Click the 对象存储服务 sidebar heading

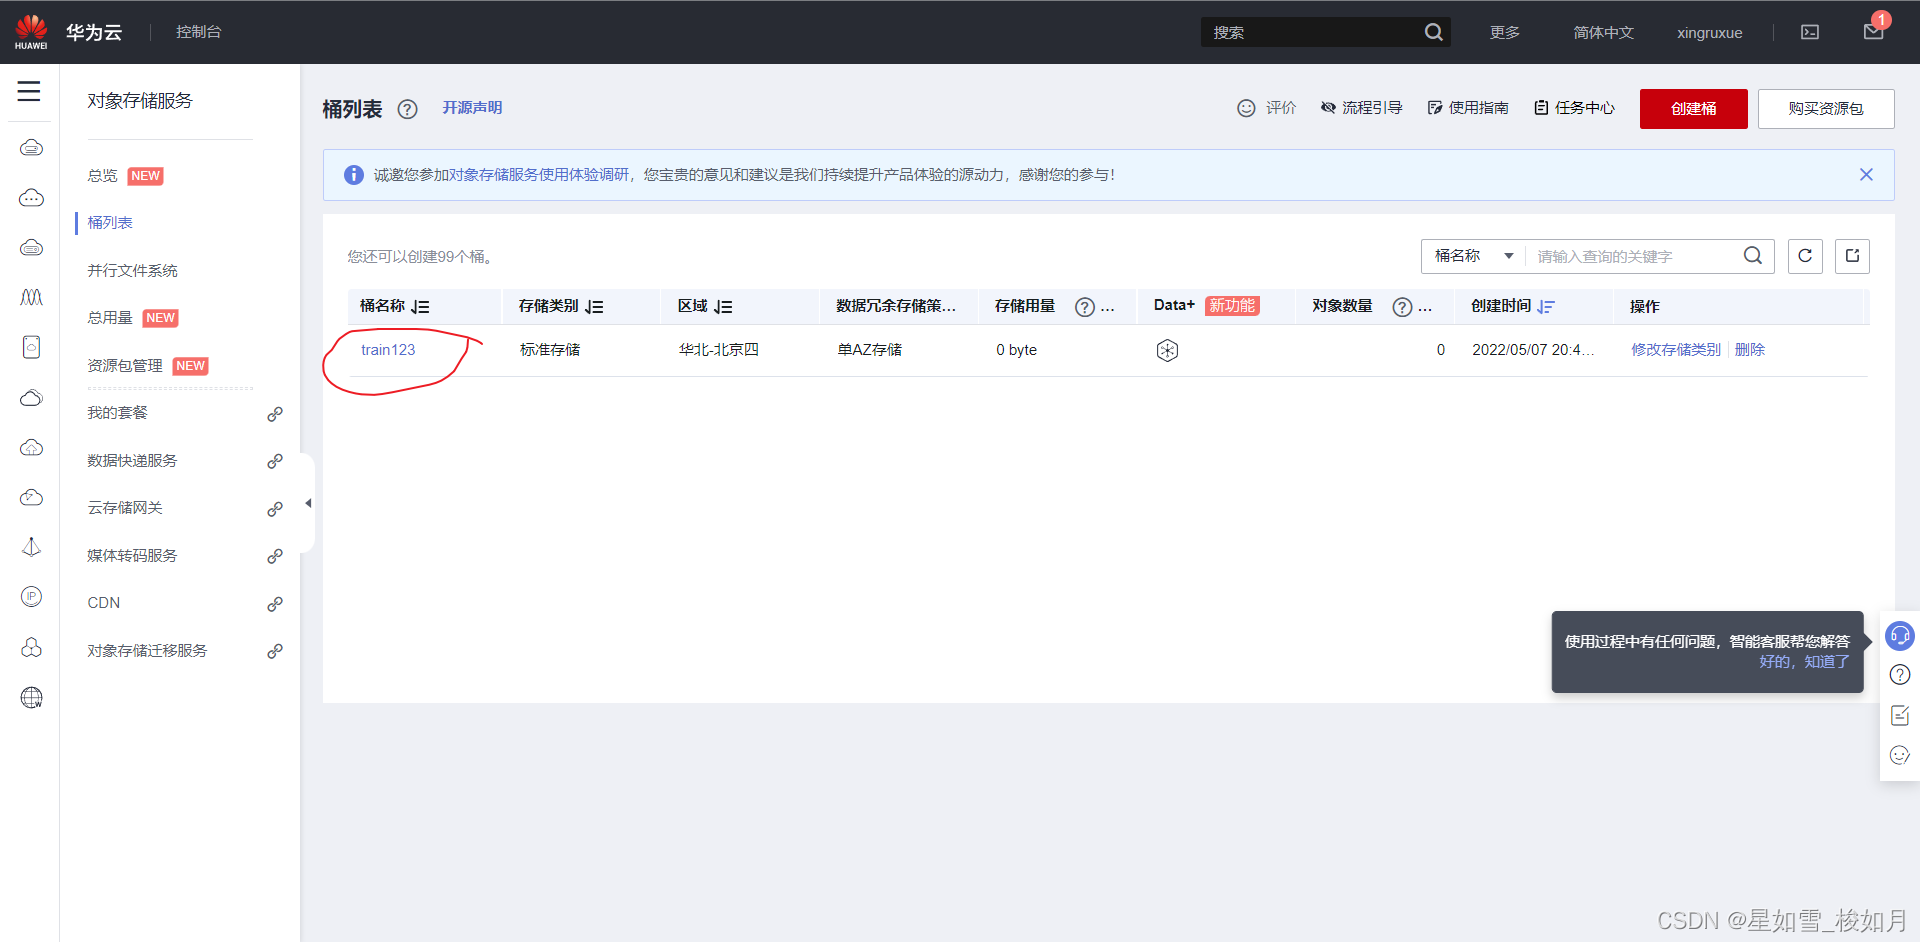[x=140, y=101]
